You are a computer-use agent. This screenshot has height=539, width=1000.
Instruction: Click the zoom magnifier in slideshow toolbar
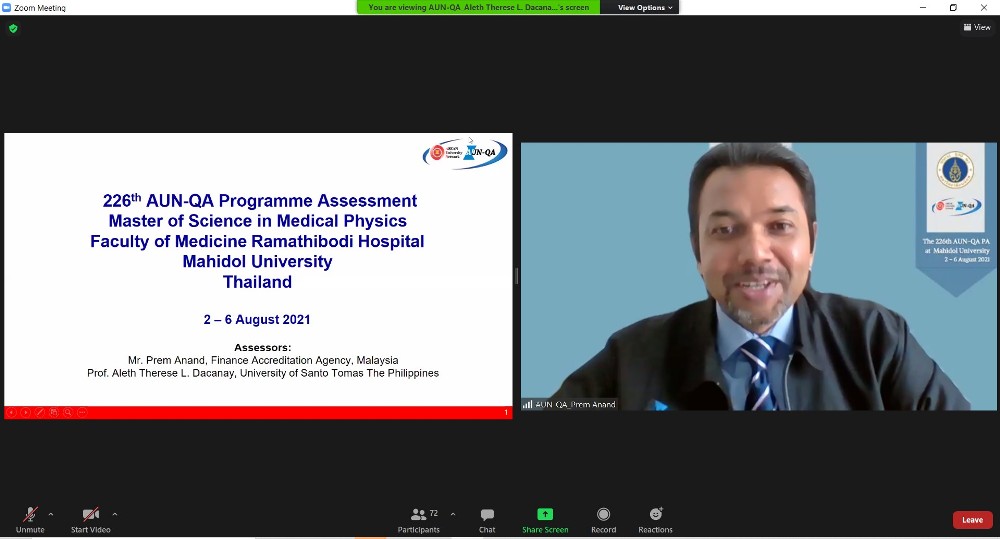click(x=68, y=412)
